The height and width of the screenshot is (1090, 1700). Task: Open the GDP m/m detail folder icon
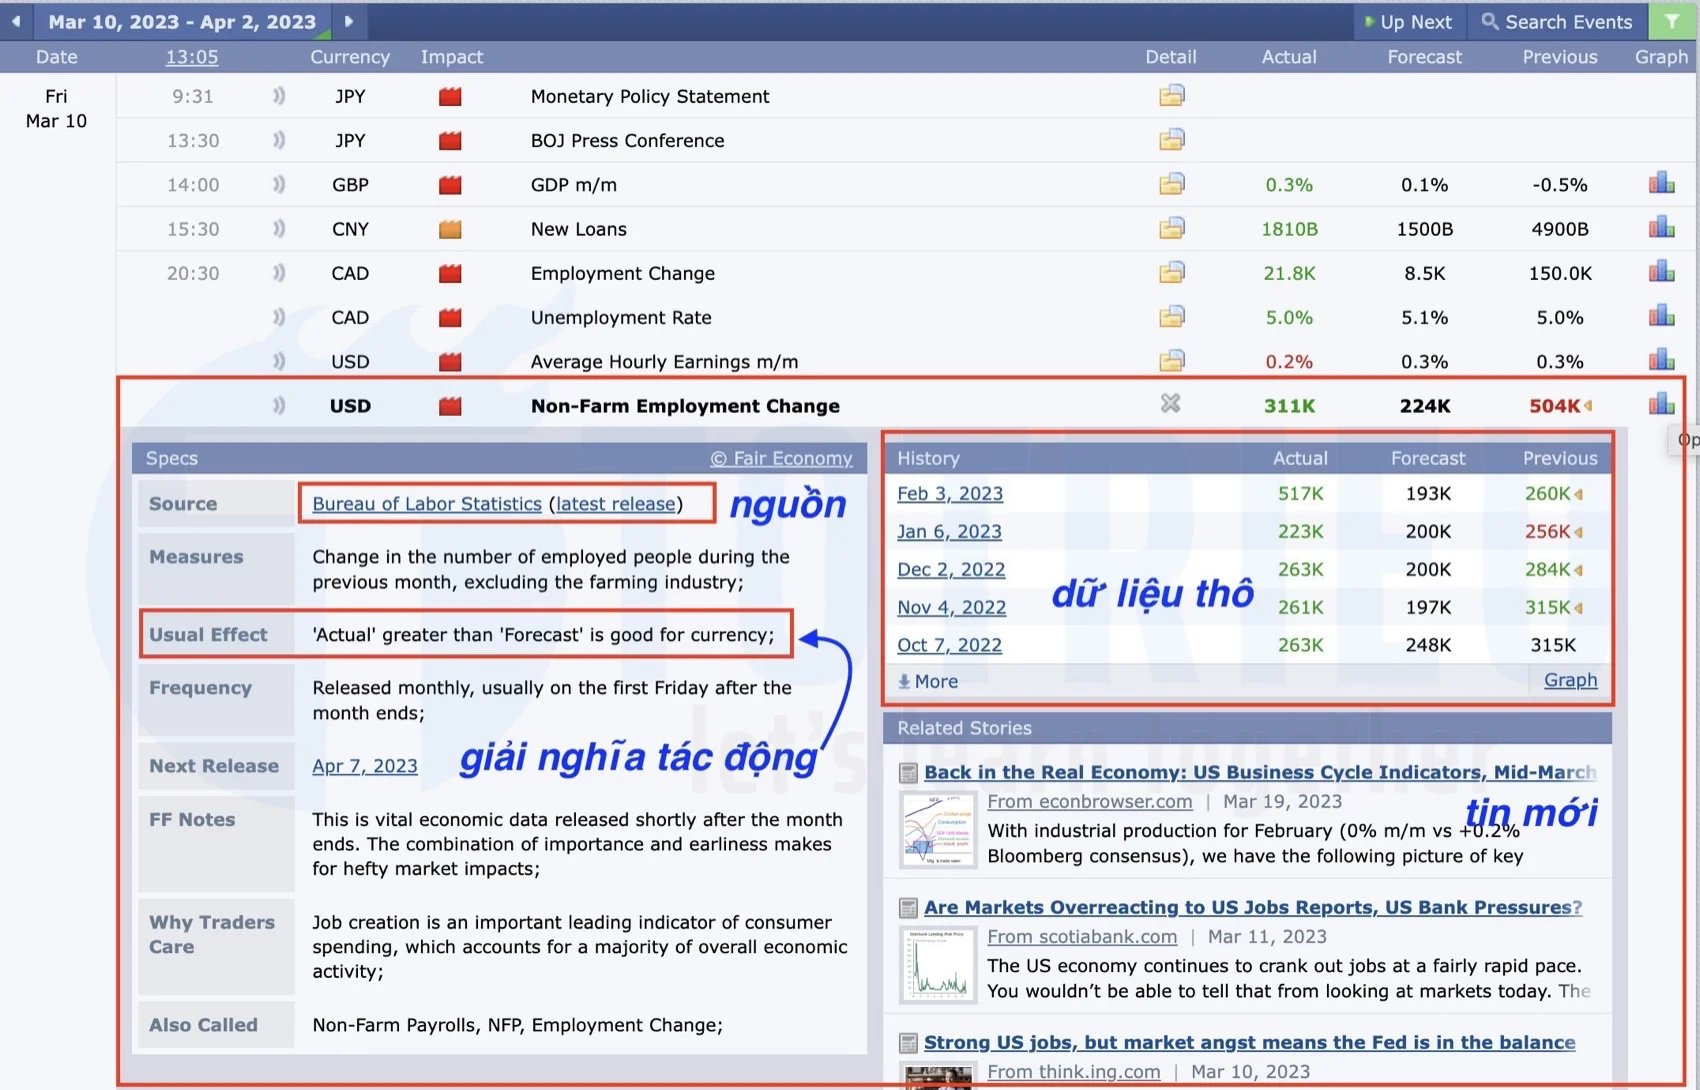point(1171,184)
